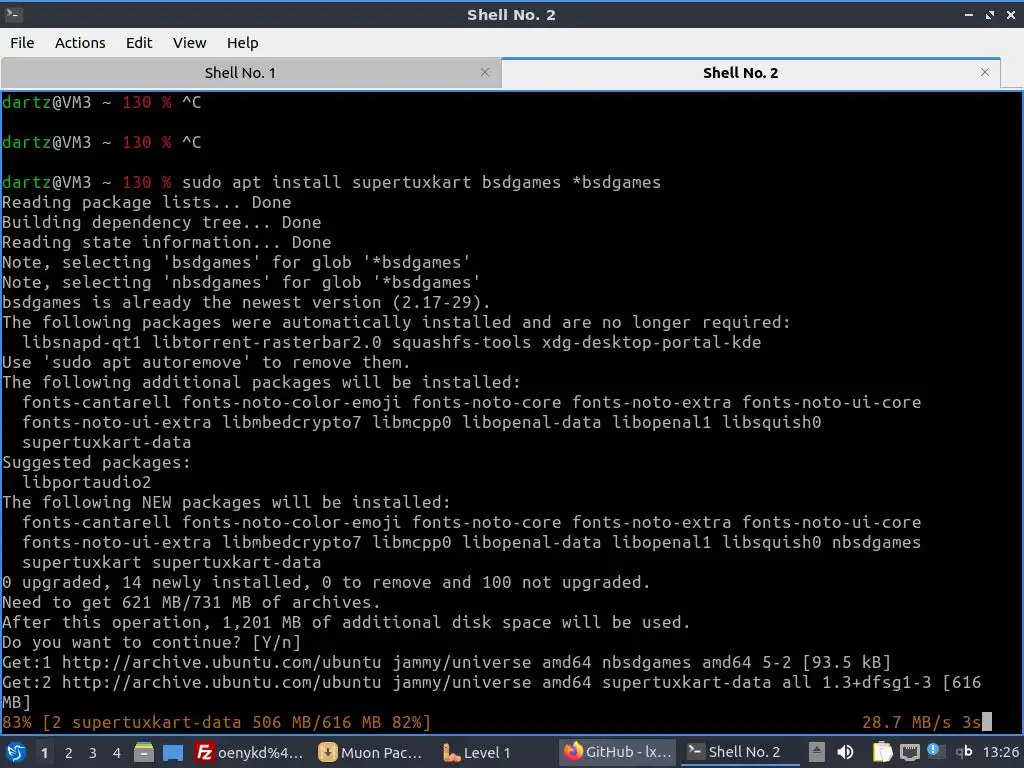Click the '28.7 MB/s 3s' download speed text
The height and width of the screenshot is (768, 1024).
click(921, 722)
